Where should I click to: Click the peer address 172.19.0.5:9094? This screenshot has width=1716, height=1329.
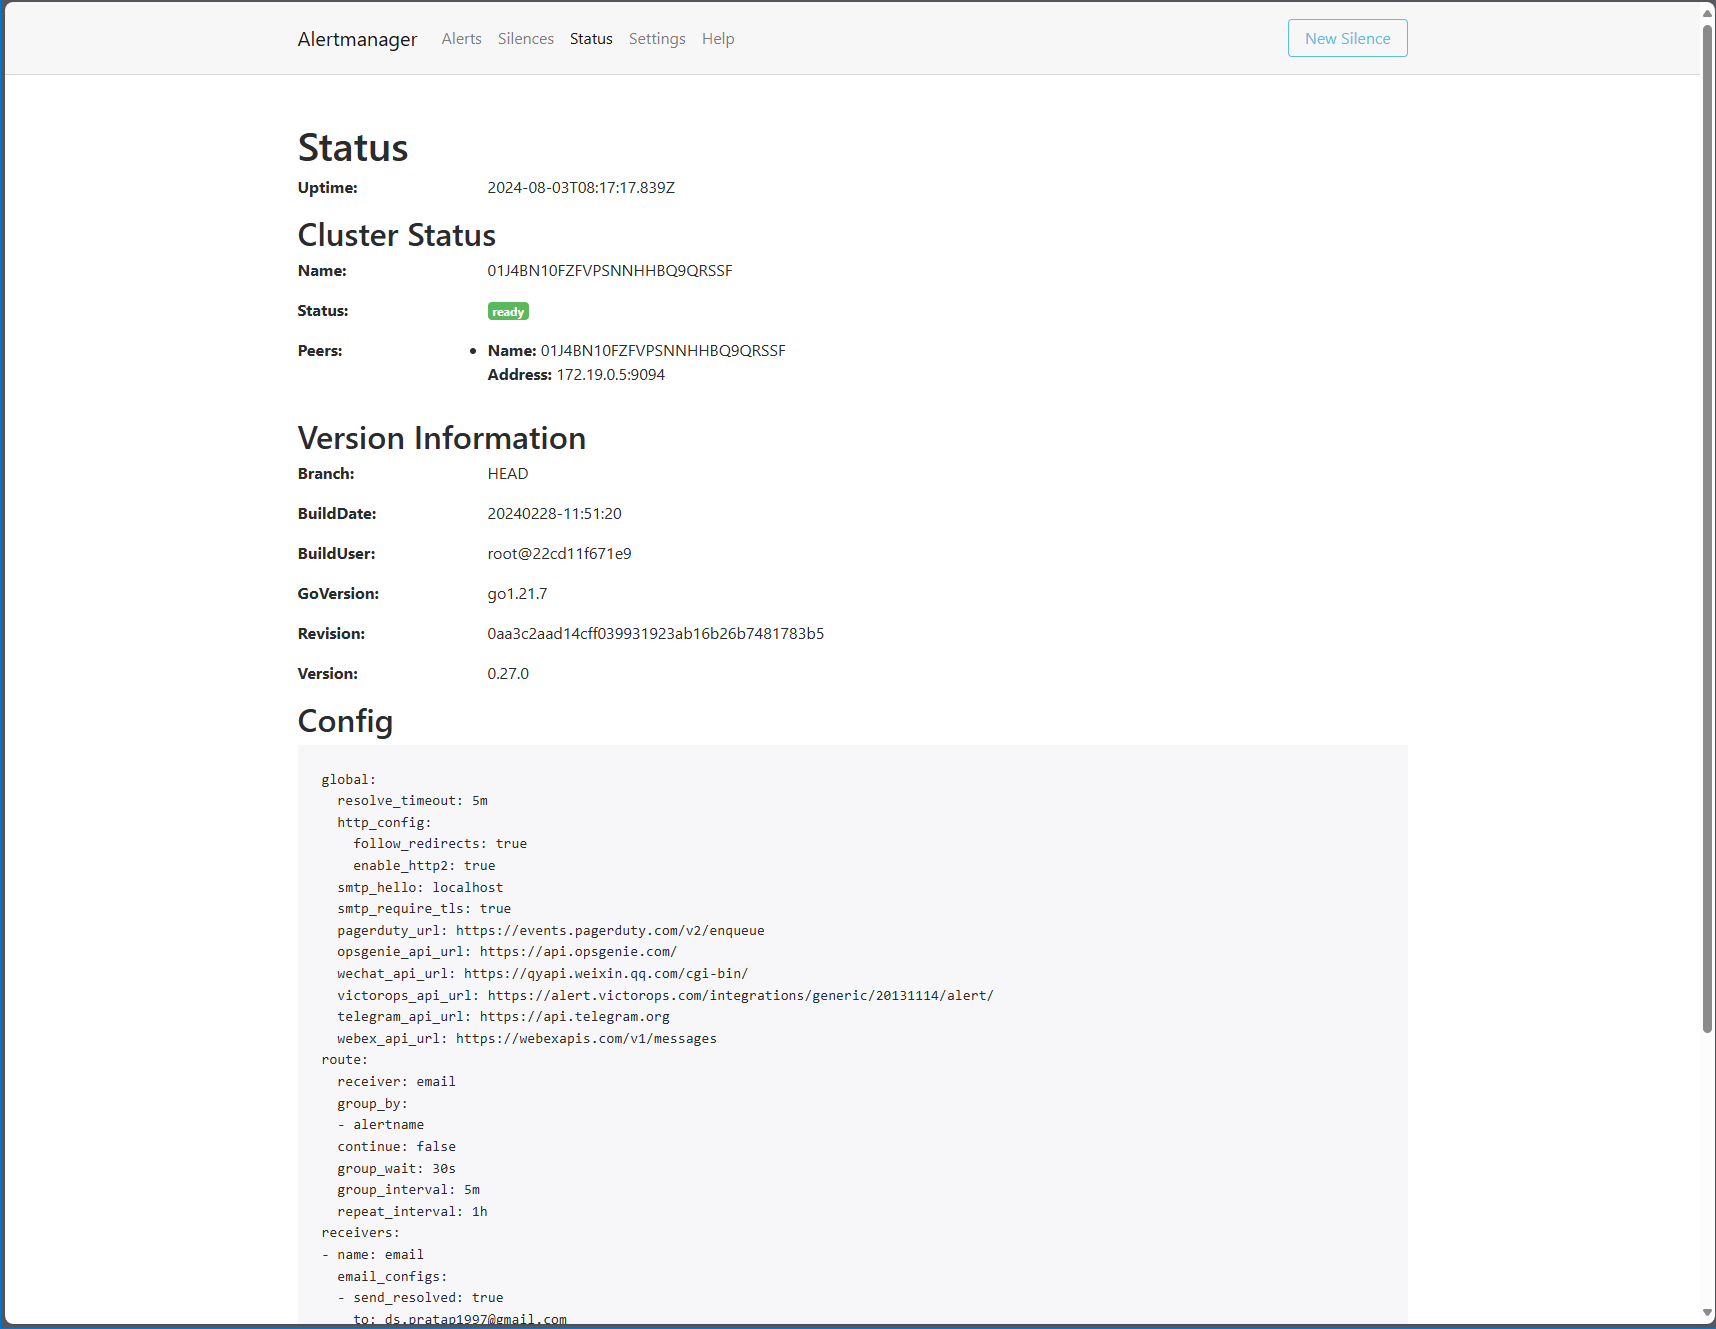click(x=611, y=375)
